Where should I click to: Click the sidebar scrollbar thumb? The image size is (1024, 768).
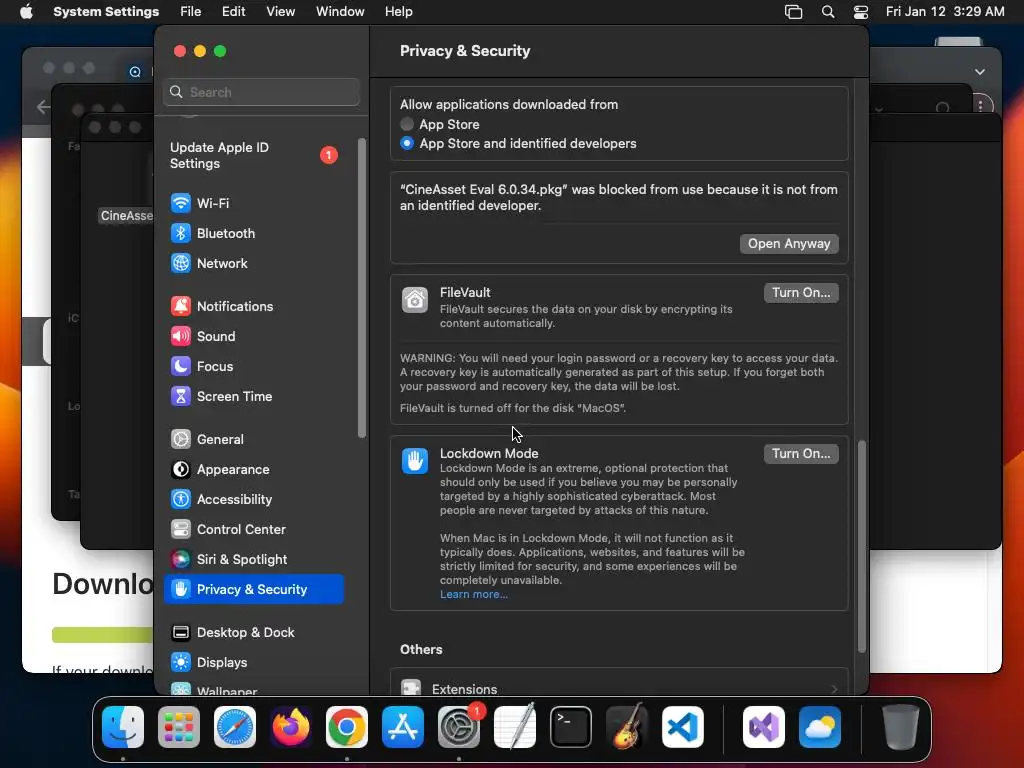click(362, 287)
